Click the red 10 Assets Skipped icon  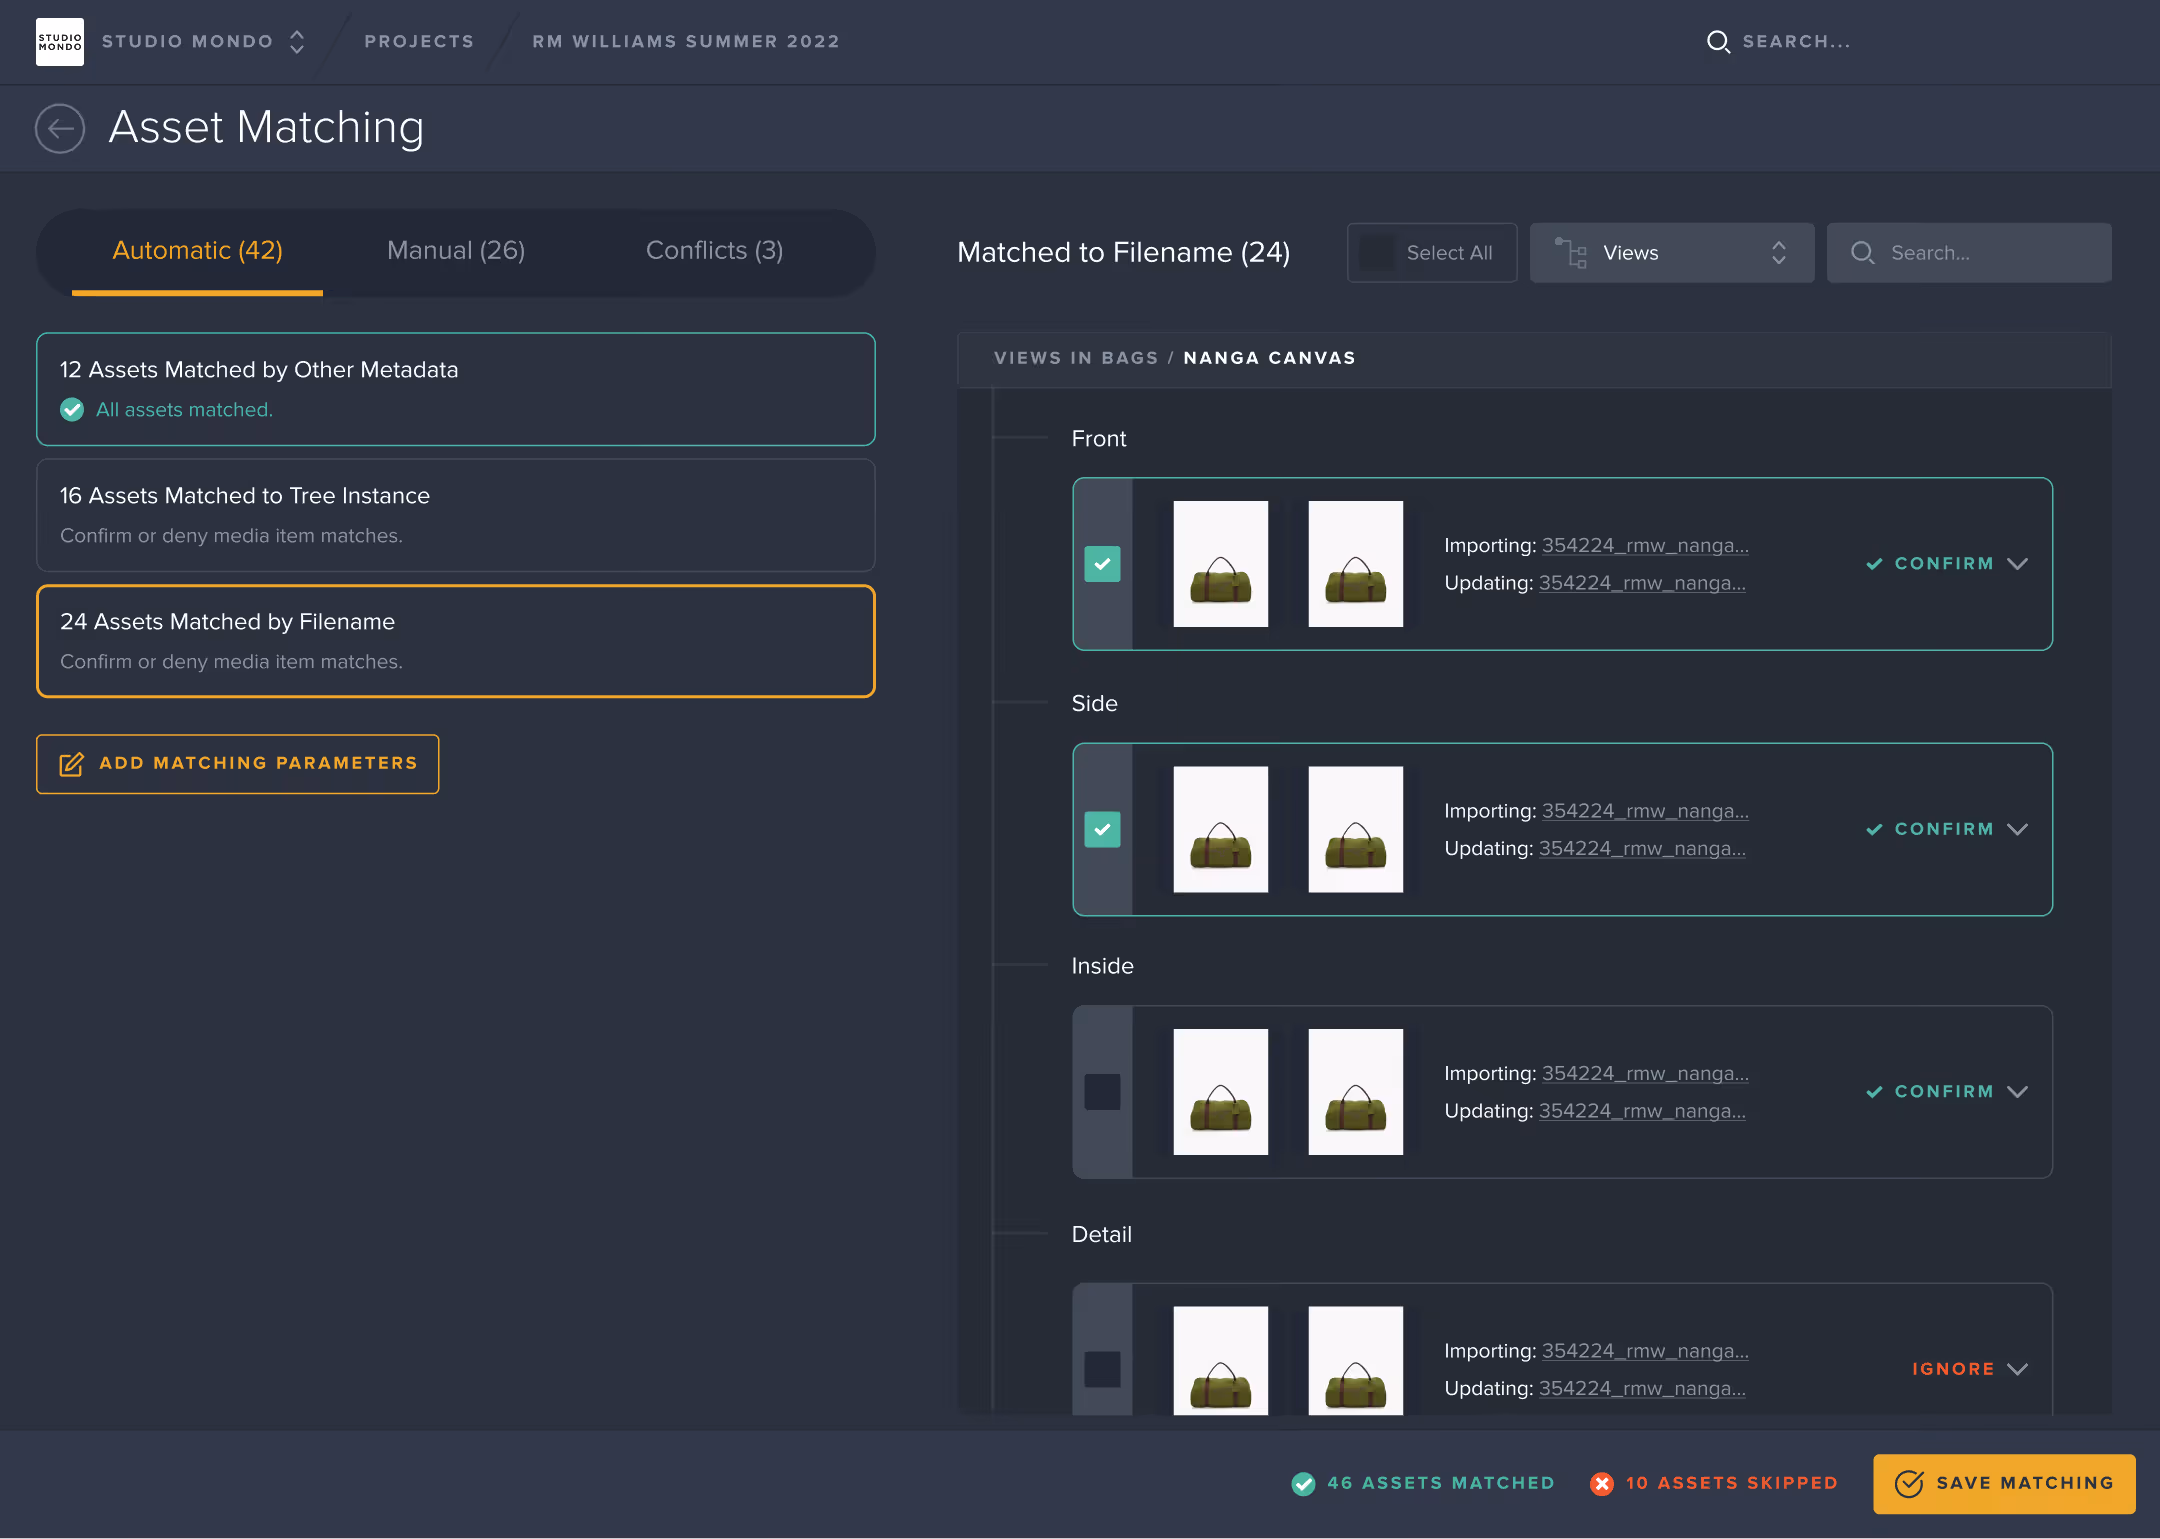1602,1484
